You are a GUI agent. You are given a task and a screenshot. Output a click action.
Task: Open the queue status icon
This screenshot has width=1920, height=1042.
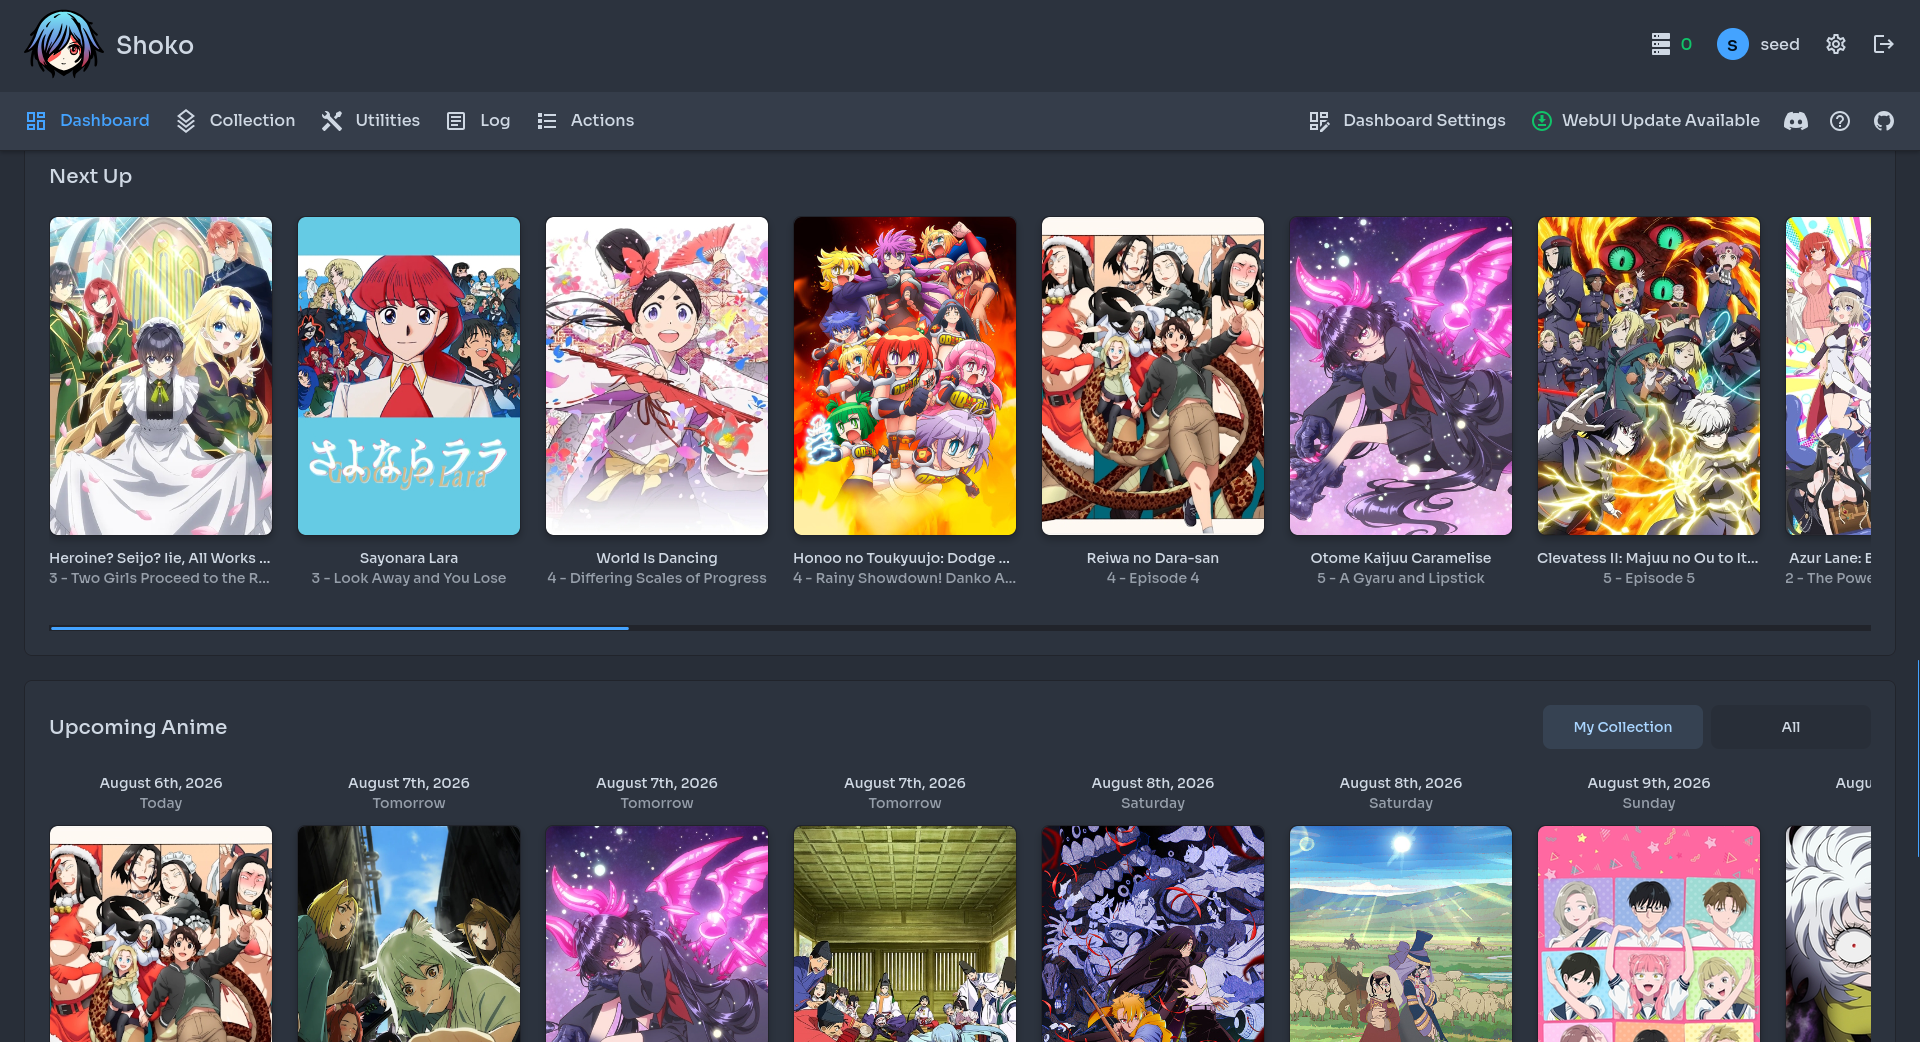[x=1661, y=44]
